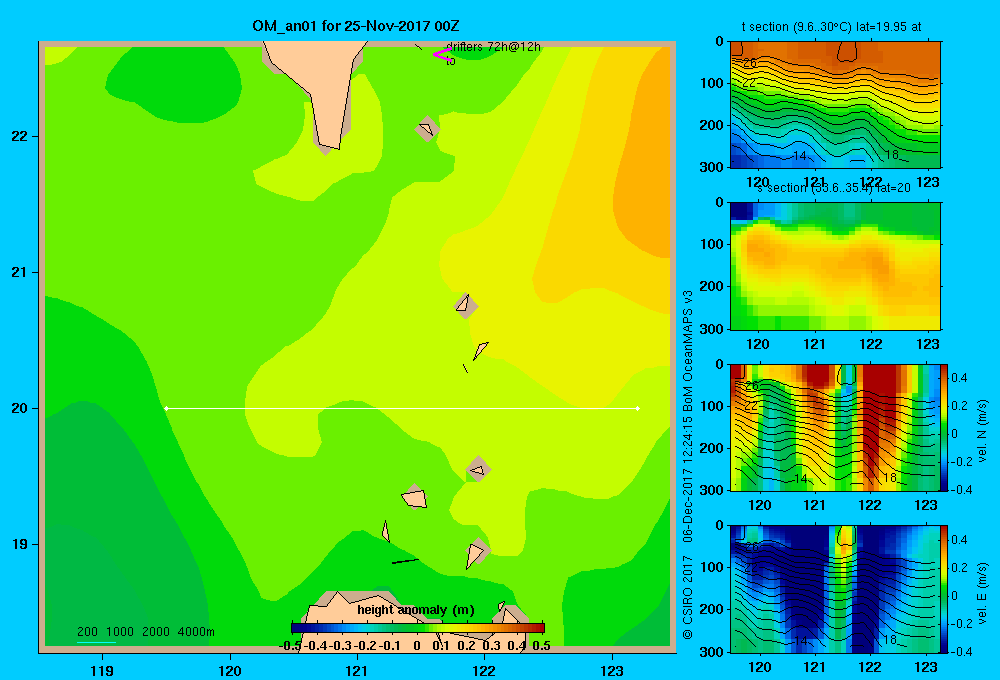Open the temperature section plot

(x=835, y=105)
